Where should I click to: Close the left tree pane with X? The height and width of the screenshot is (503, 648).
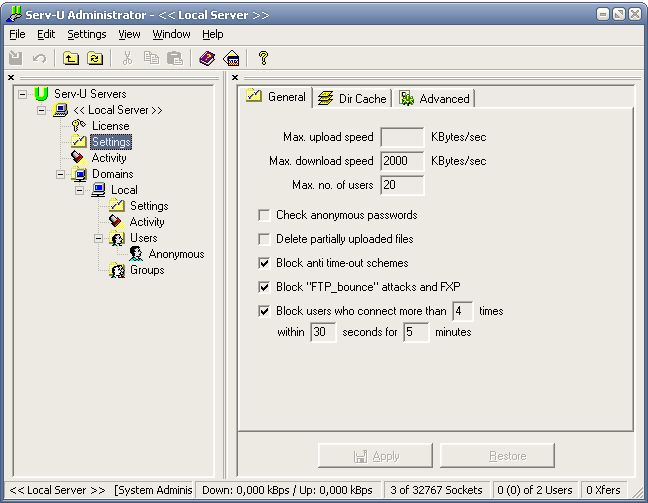pos(11,77)
